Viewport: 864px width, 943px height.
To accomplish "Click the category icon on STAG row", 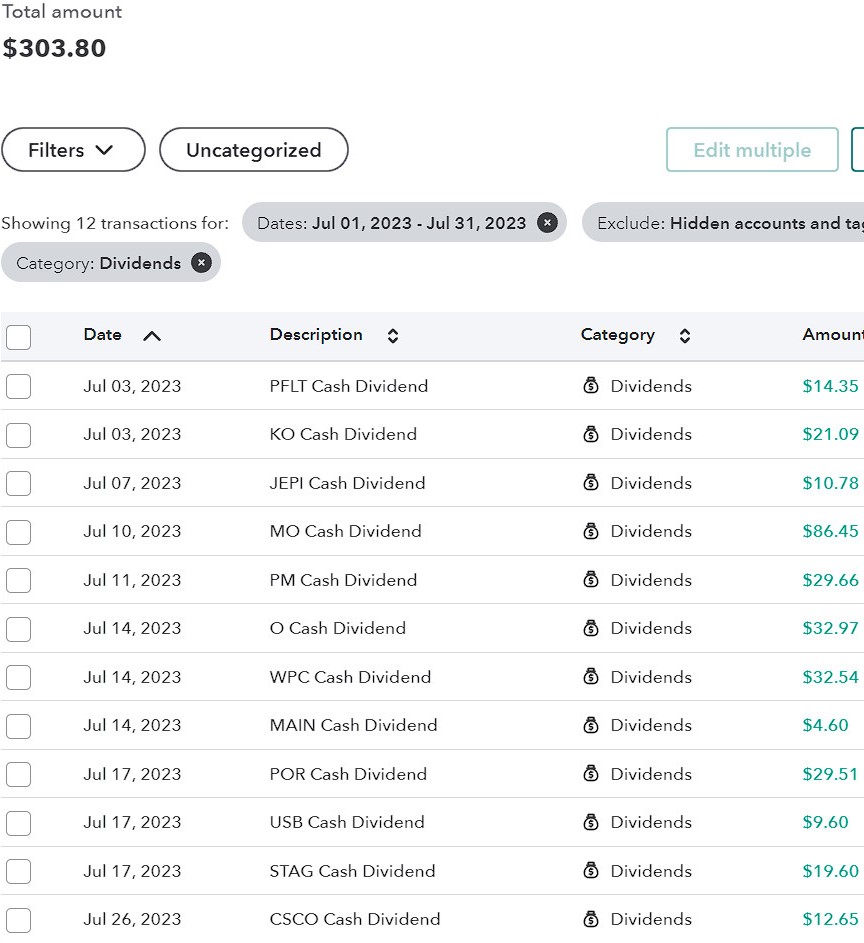I will pos(591,871).
